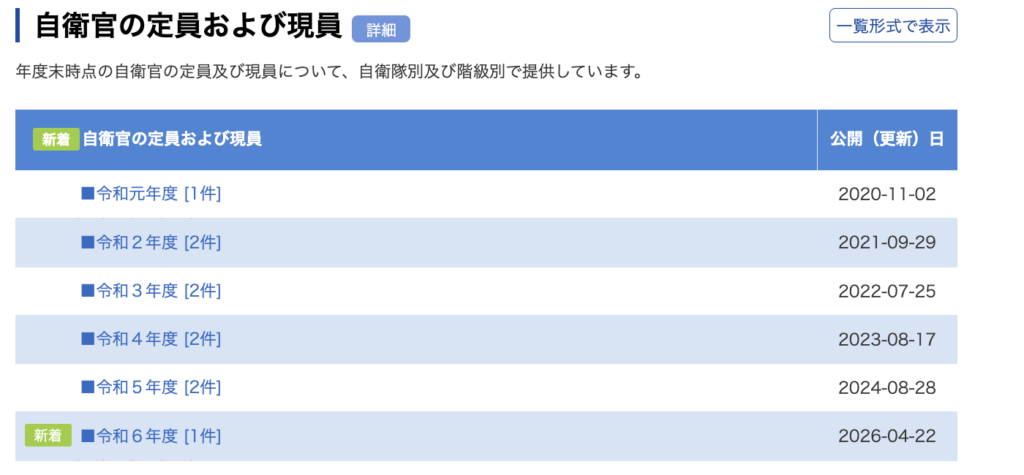Viewport: 1024px width, 475px height.
Task: Click the blue square beside 令和３年度
Action: [x=88, y=291]
